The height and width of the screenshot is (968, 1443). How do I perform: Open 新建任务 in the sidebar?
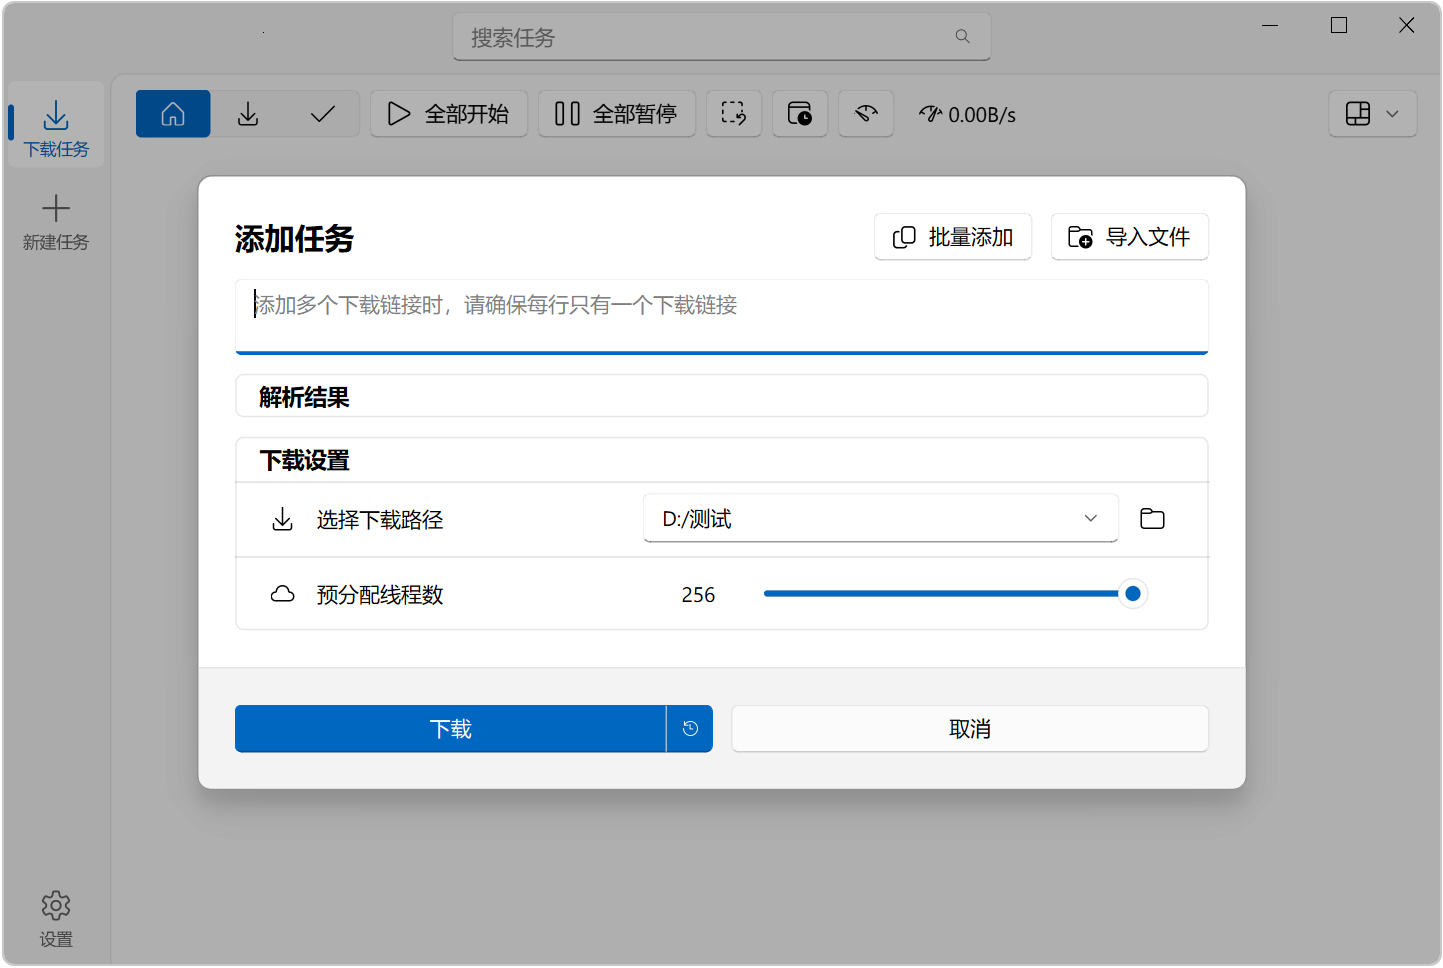click(x=56, y=222)
